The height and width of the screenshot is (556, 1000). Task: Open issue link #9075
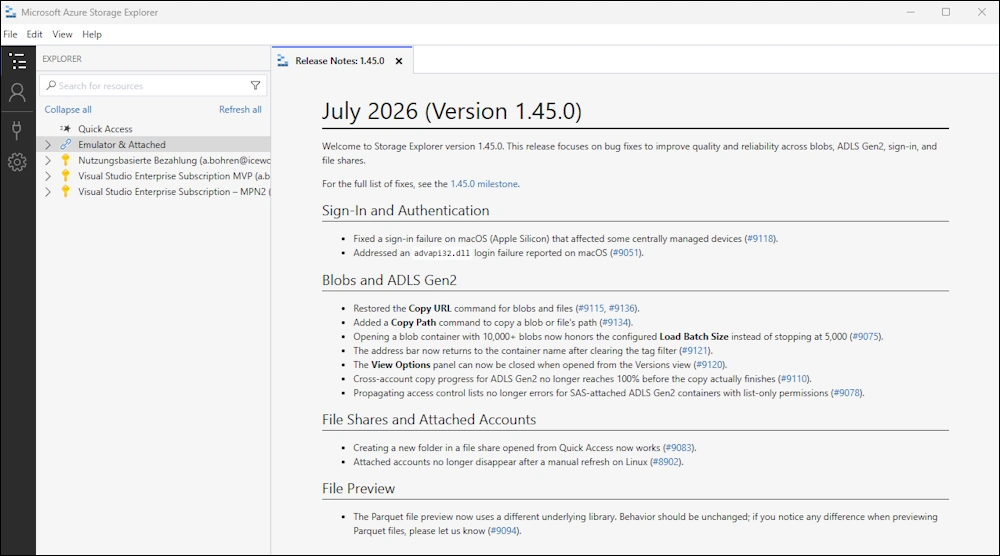pos(865,337)
